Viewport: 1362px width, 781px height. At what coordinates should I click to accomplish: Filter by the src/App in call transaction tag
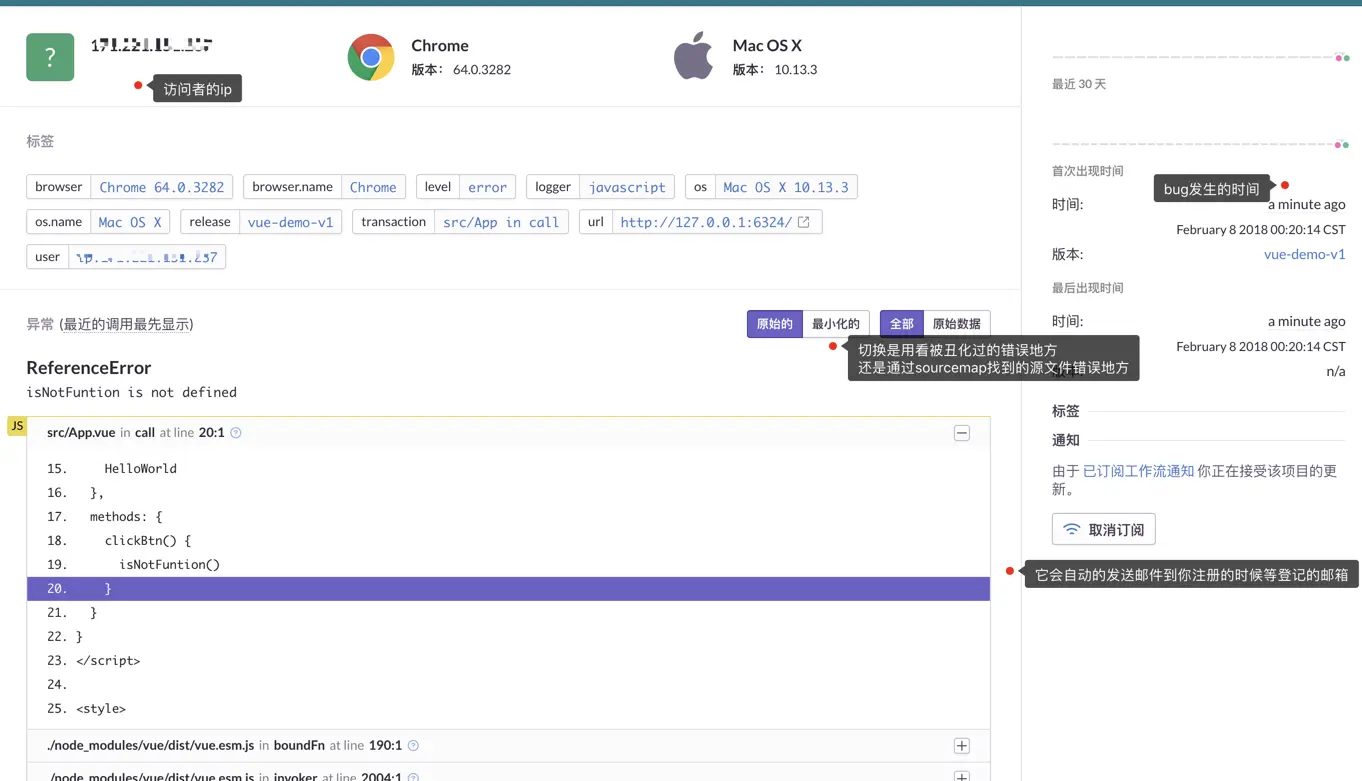(x=501, y=222)
